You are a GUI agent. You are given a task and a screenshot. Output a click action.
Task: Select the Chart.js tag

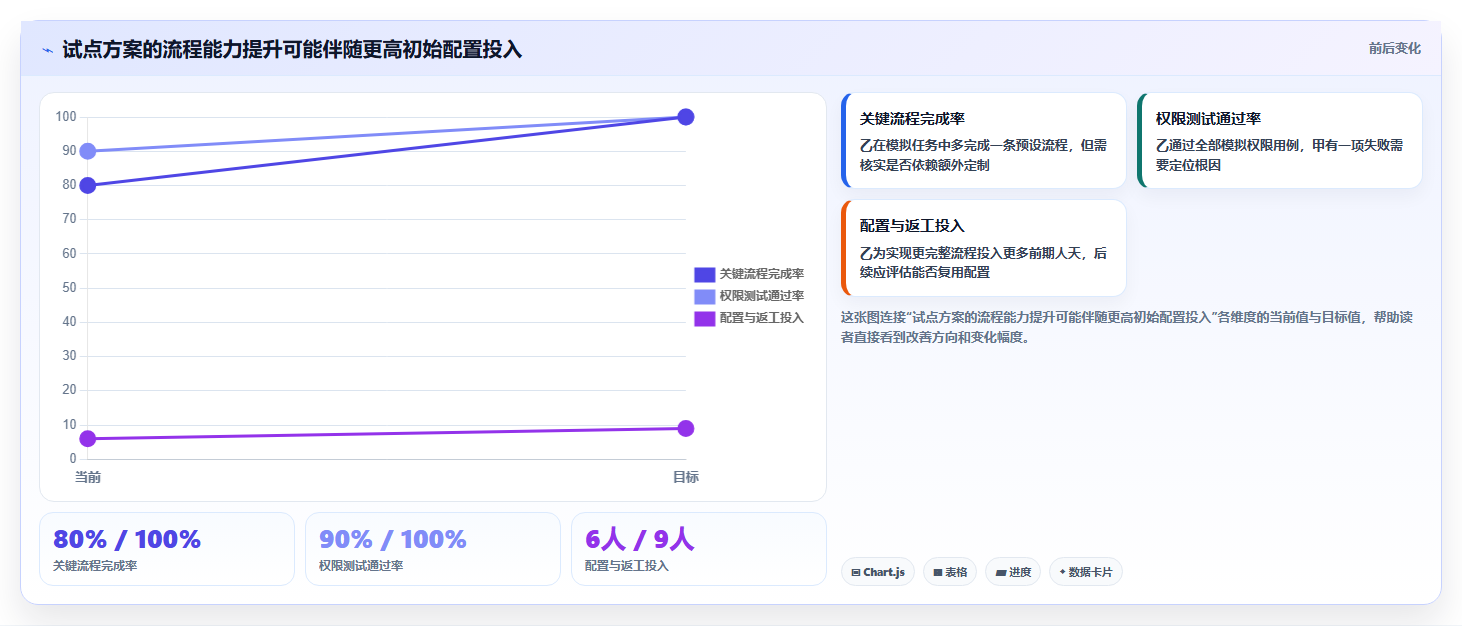pyautogui.click(x=878, y=572)
